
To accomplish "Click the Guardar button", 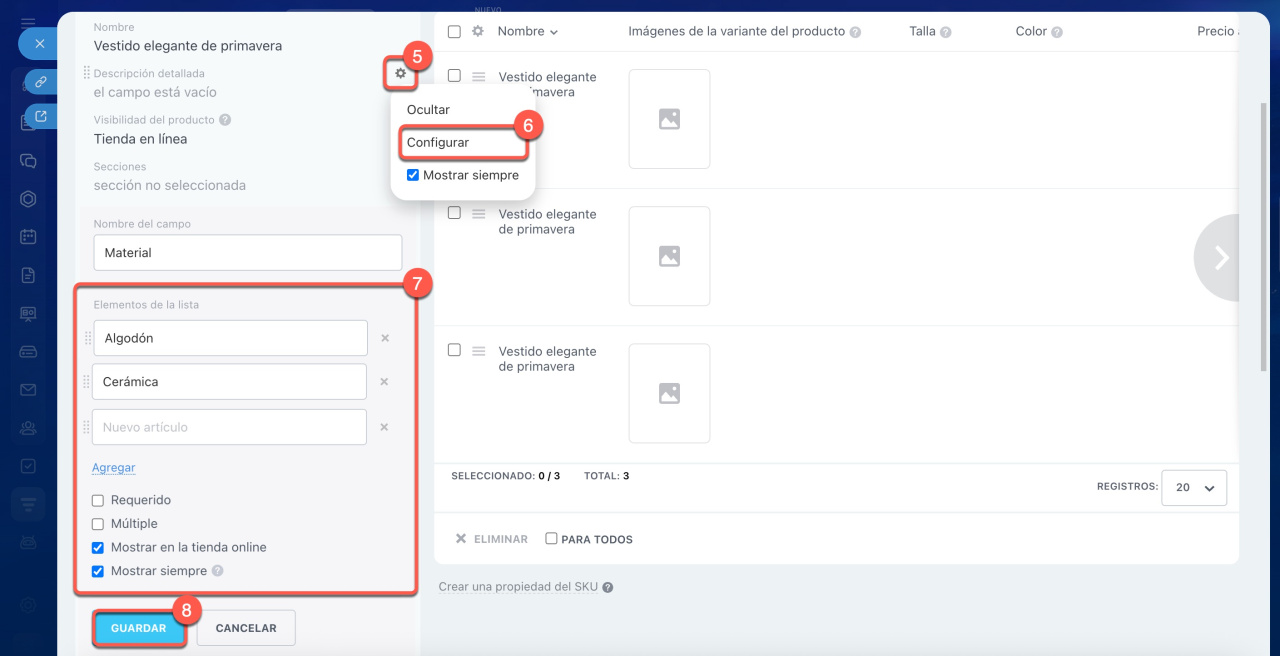I will tap(139, 628).
